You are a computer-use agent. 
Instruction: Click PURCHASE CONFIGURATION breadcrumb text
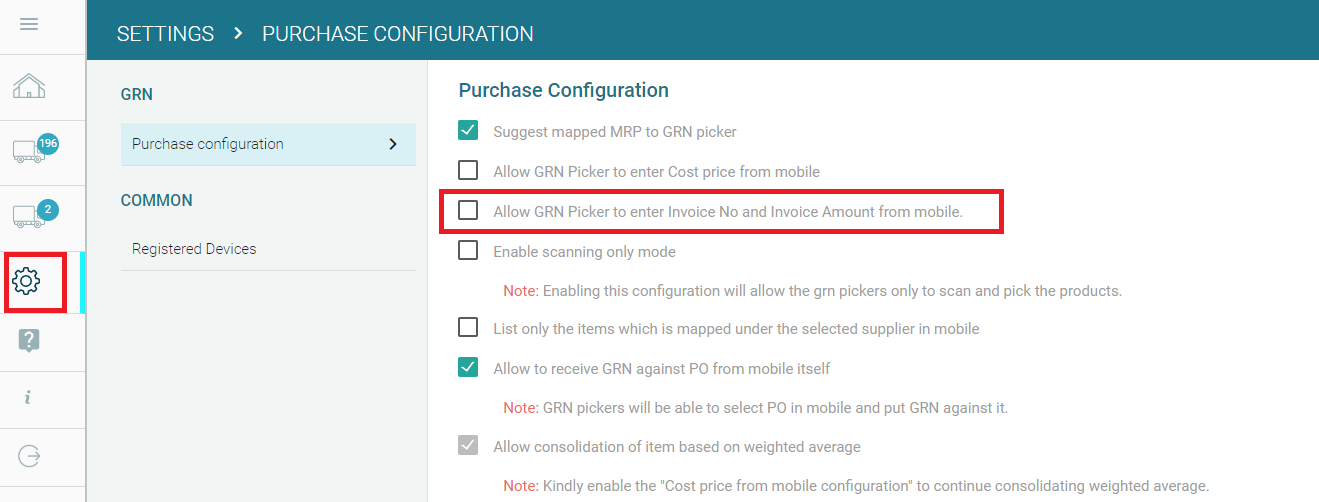click(397, 34)
